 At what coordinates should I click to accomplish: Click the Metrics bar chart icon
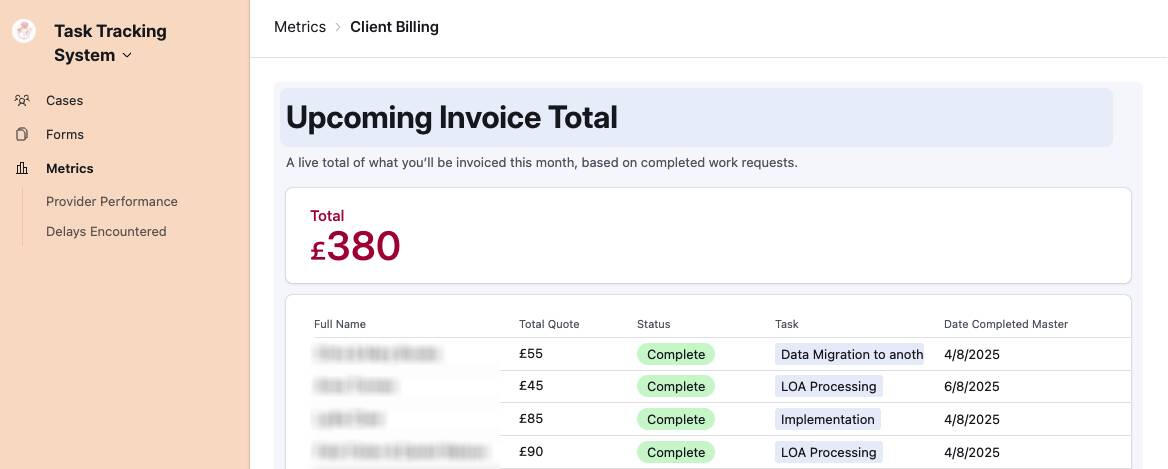pos(22,168)
